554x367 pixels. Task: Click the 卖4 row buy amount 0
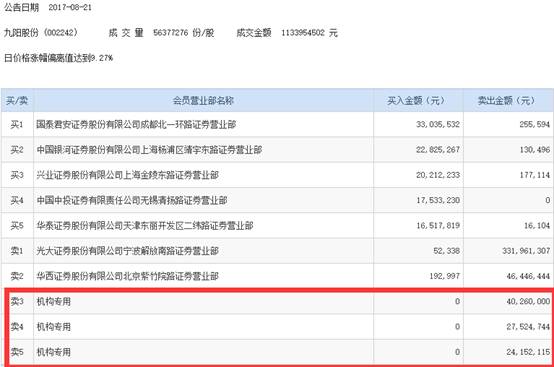click(457, 326)
